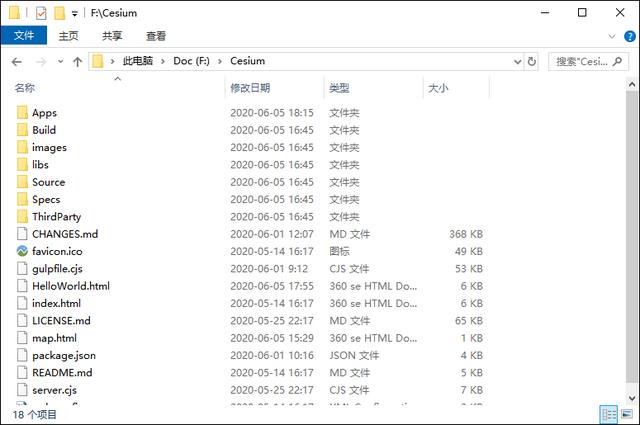Screen dimensions: 640x425
Task: Click the folder icon in the address bar
Action: click(98, 62)
